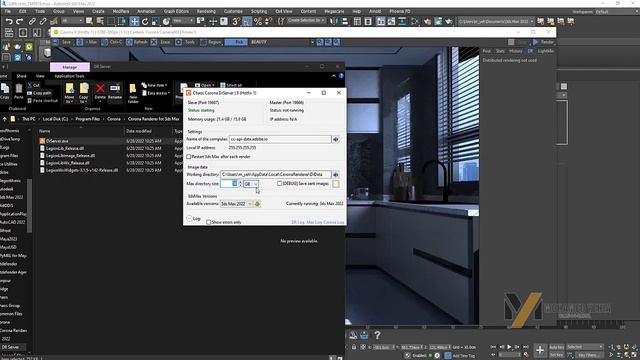Check DEBUG Save sent images option
The image size is (640, 360).
point(279,184)
